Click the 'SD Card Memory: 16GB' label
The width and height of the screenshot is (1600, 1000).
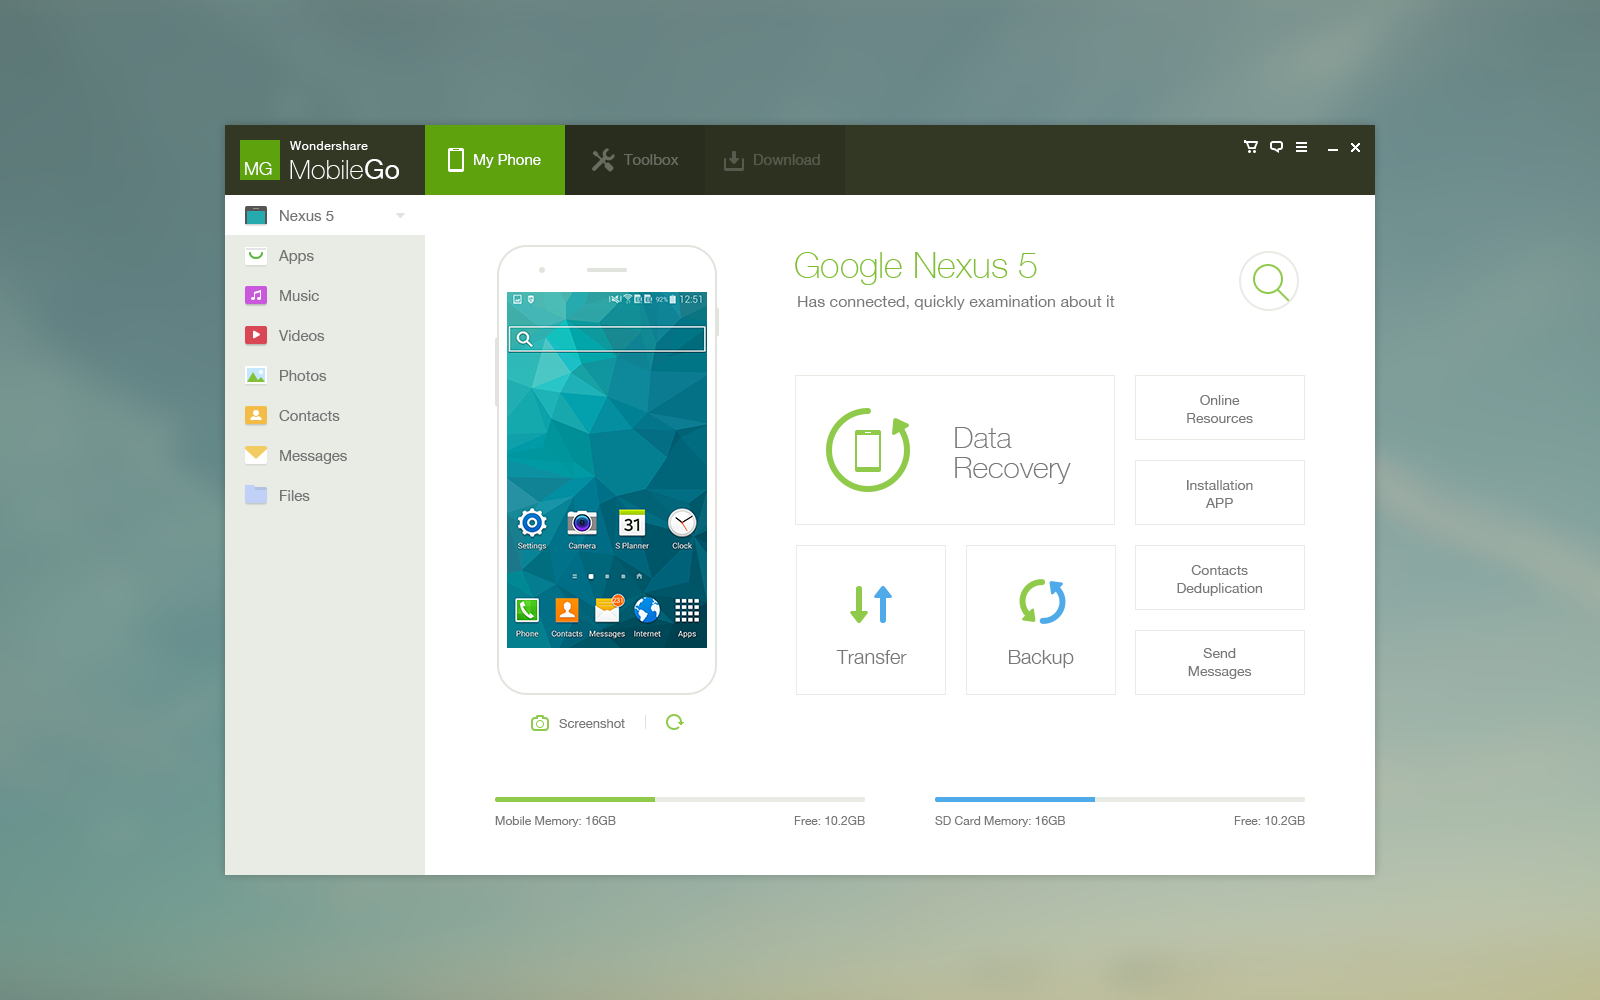pos(1000,821)
